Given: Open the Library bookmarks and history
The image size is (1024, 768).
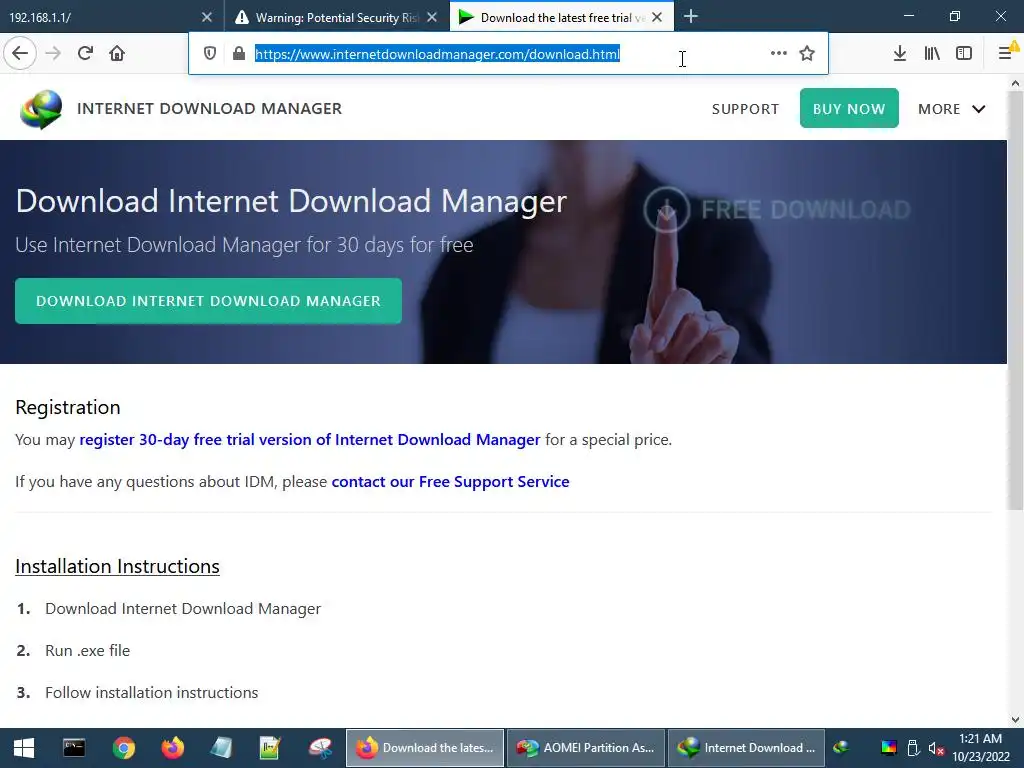Looking at the screenshot, I should (x=932, y=54).
